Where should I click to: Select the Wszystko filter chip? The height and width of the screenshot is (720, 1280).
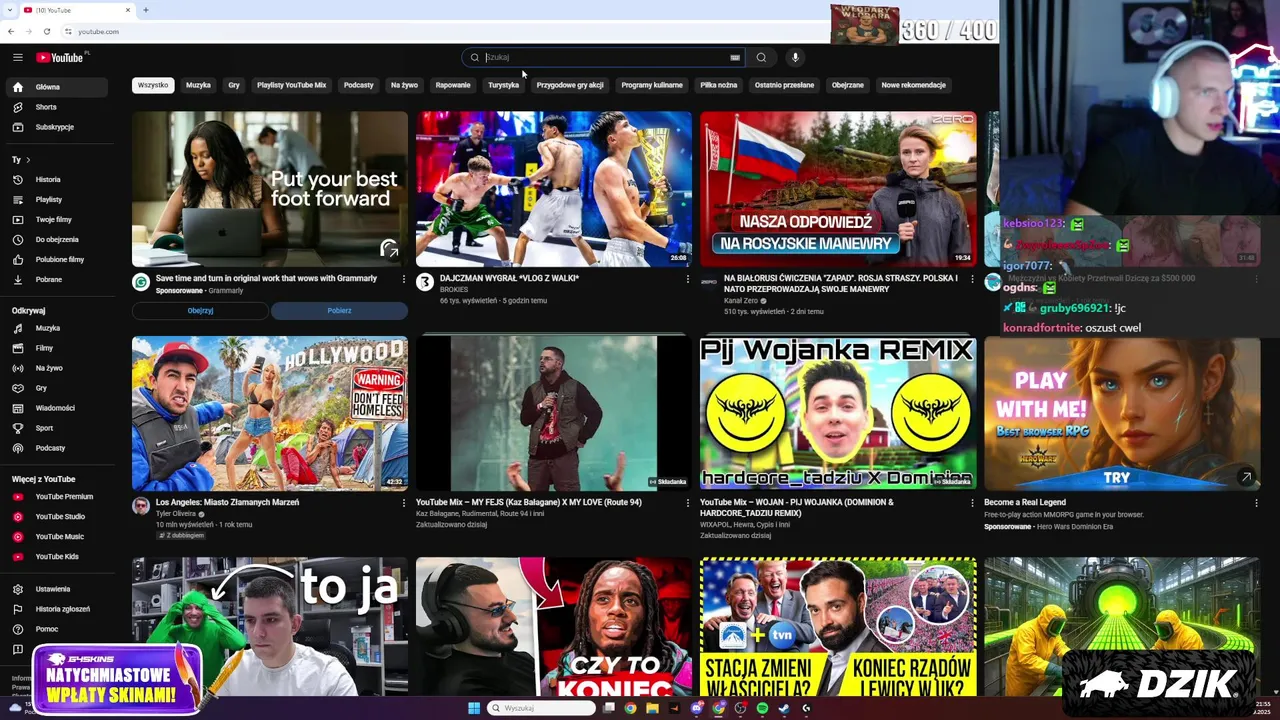click(153, 85)
